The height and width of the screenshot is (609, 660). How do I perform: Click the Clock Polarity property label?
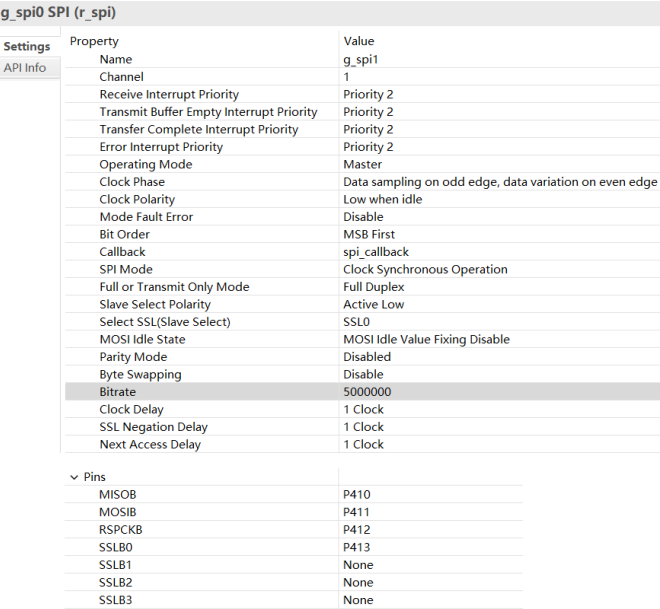click(x=137, y=199)
